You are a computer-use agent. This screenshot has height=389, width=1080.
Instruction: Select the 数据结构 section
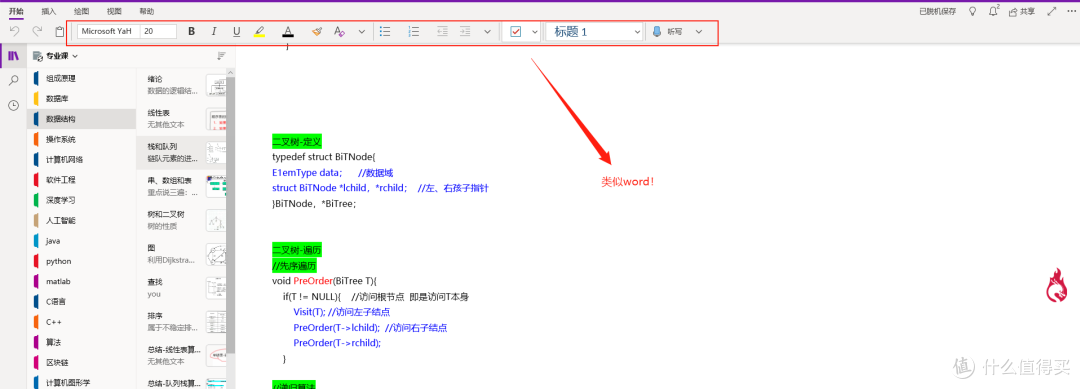pos(81,119)
